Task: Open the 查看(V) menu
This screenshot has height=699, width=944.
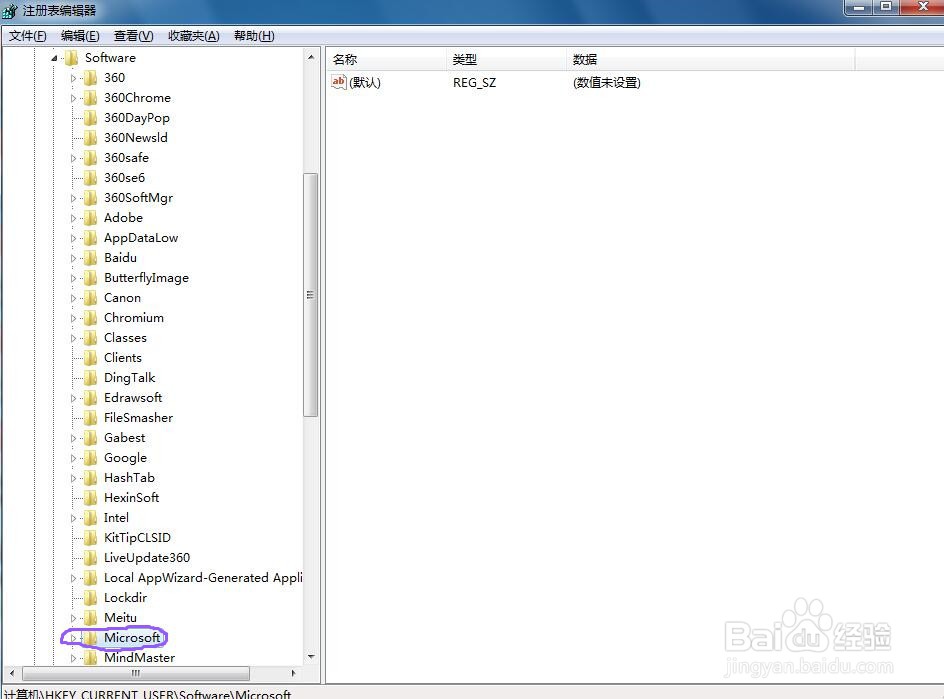Action: [x=134, y=36]
